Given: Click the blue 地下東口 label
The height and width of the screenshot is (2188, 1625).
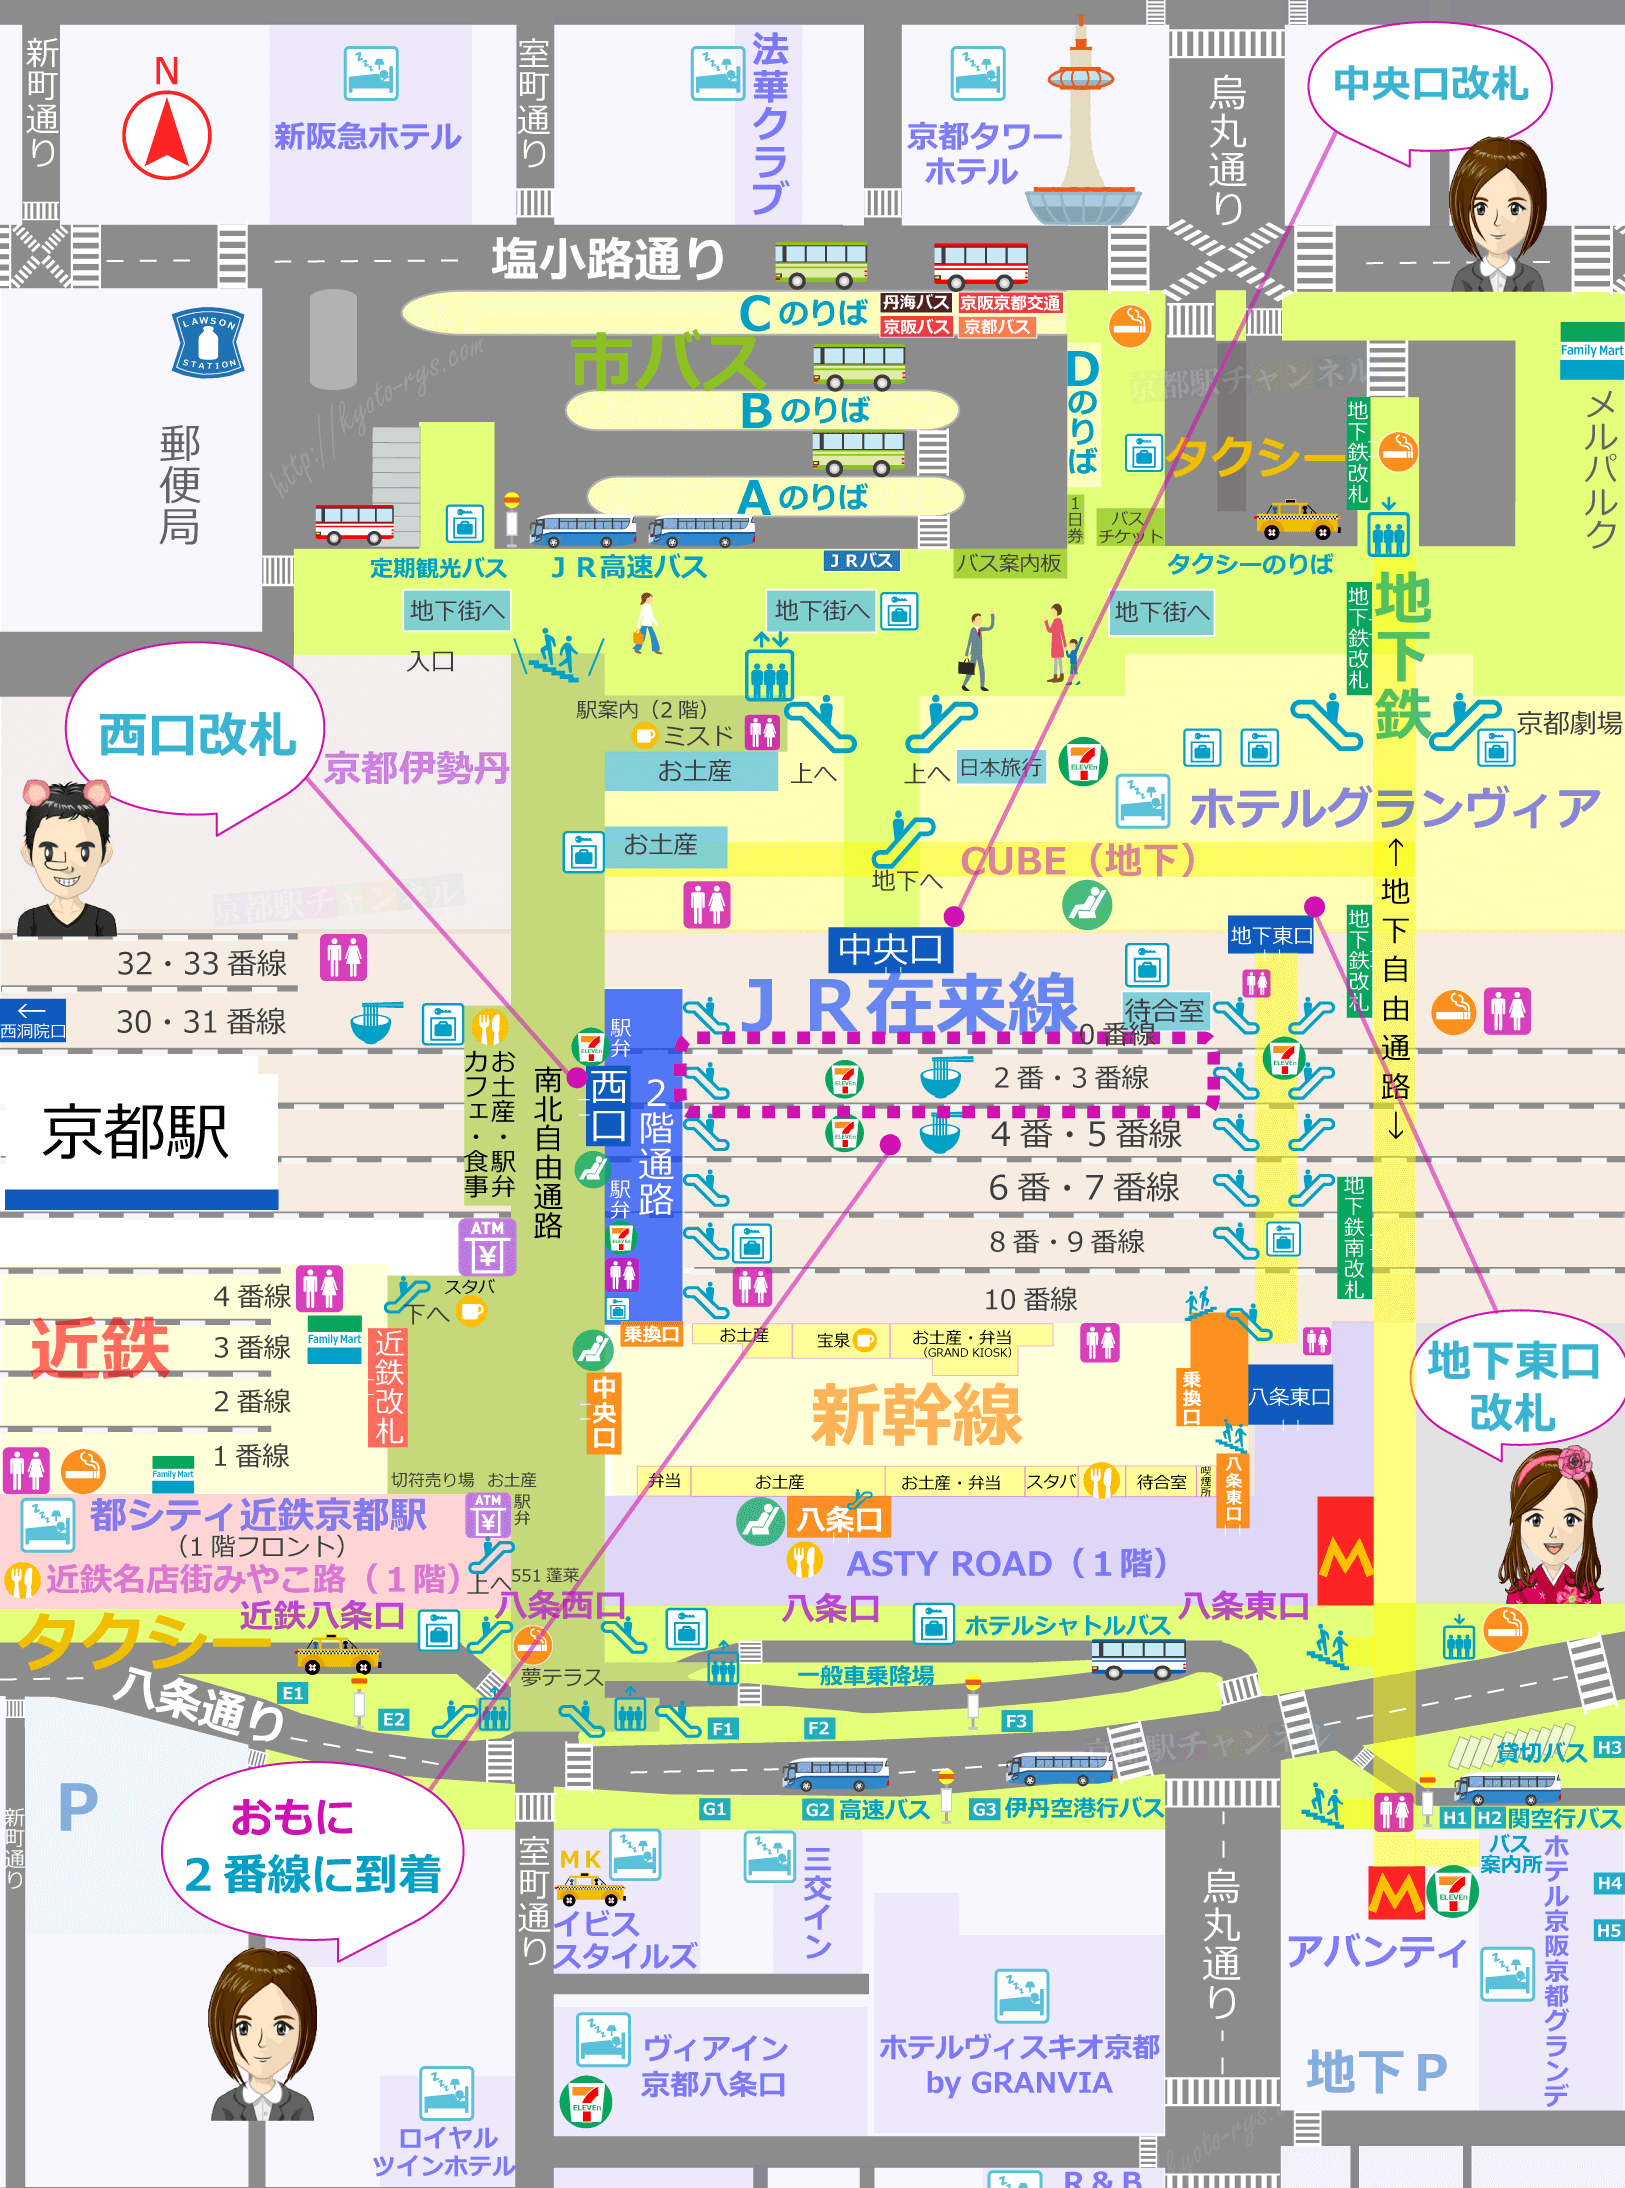Looking at the screenshot, I should 1271,935.
